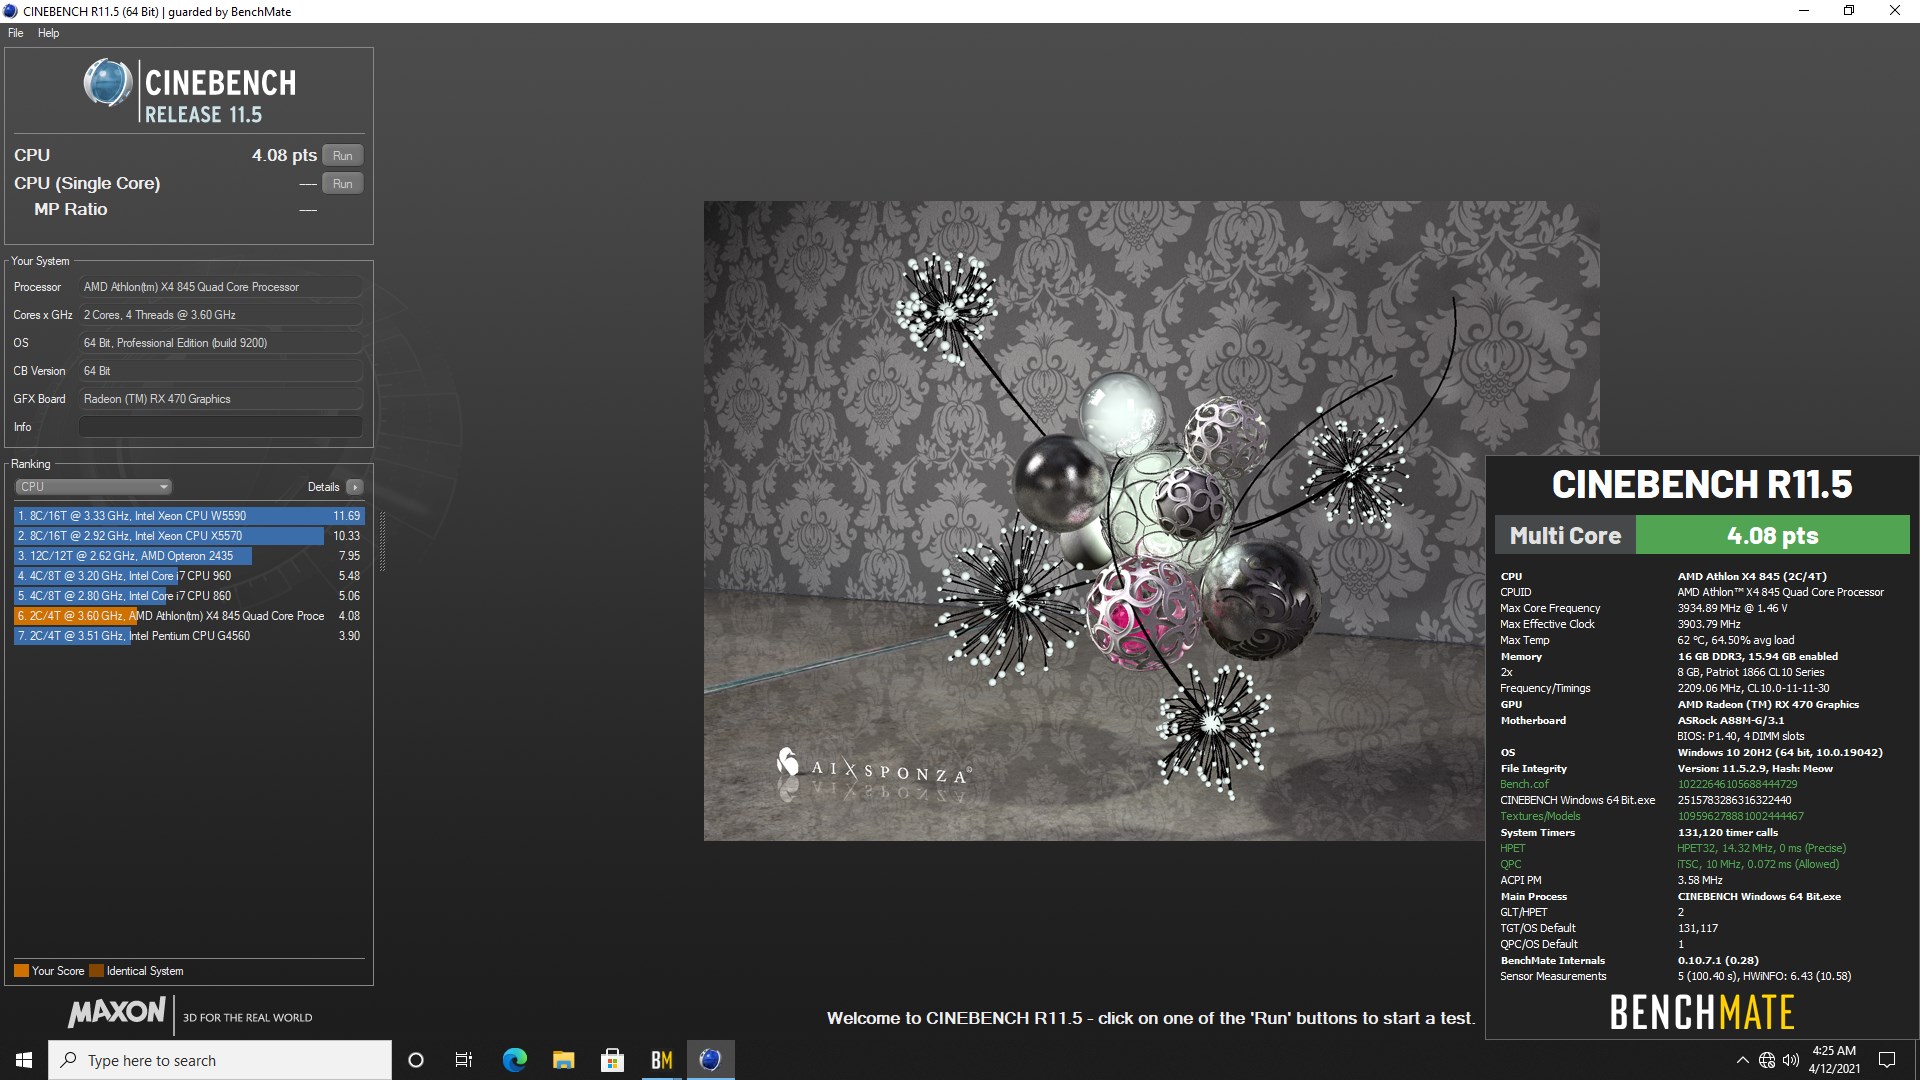
Task: Run the CPU Single Core benchmark
Action: [x=343, y=184]
